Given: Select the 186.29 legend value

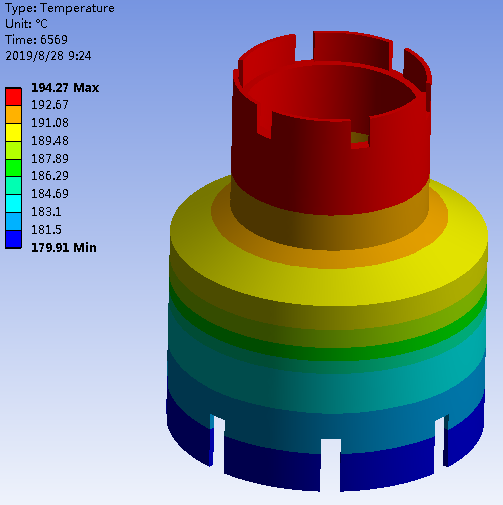Looking at the screenshot, I should (50, 176).
